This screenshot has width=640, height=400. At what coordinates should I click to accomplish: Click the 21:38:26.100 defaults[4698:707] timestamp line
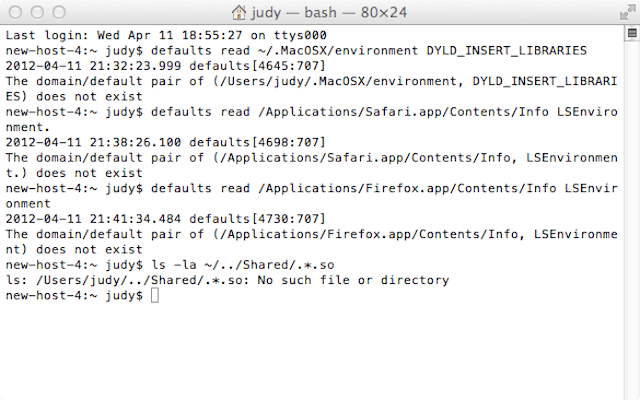click(x=166, y=142)
